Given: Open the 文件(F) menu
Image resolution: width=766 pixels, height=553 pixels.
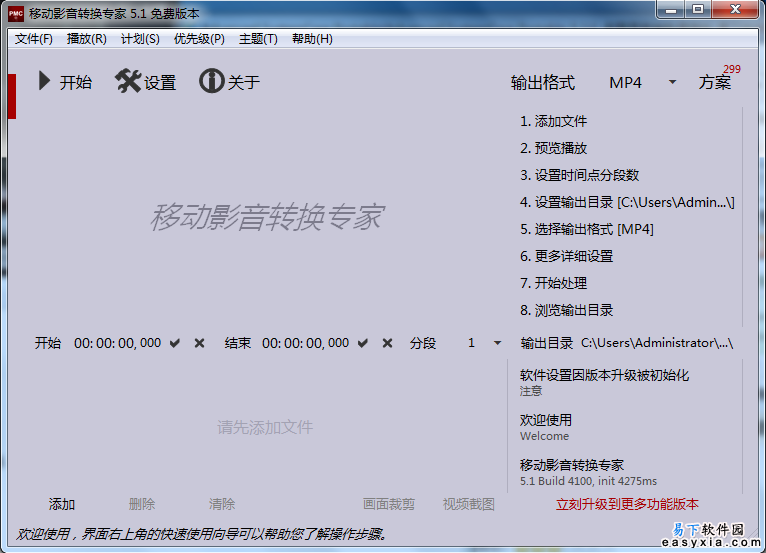Looking at the screenshot, I should coord(34,39).
